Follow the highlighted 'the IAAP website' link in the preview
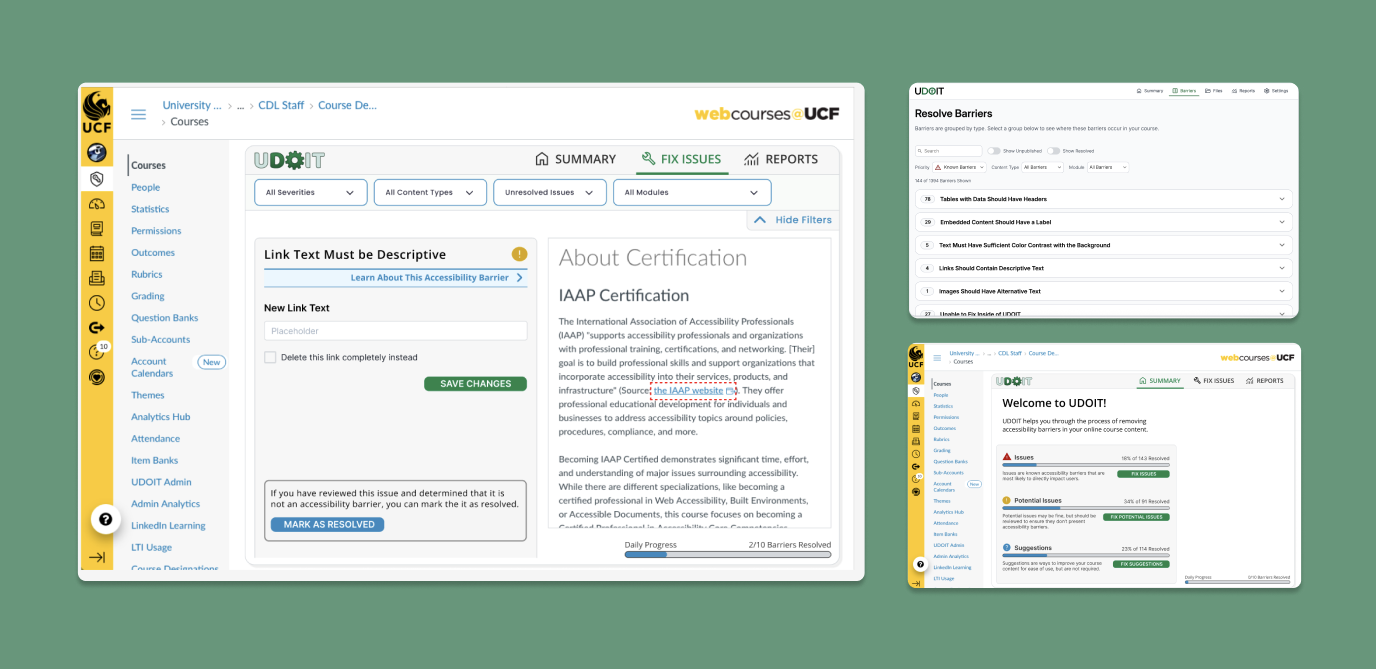 coord(689,391)
